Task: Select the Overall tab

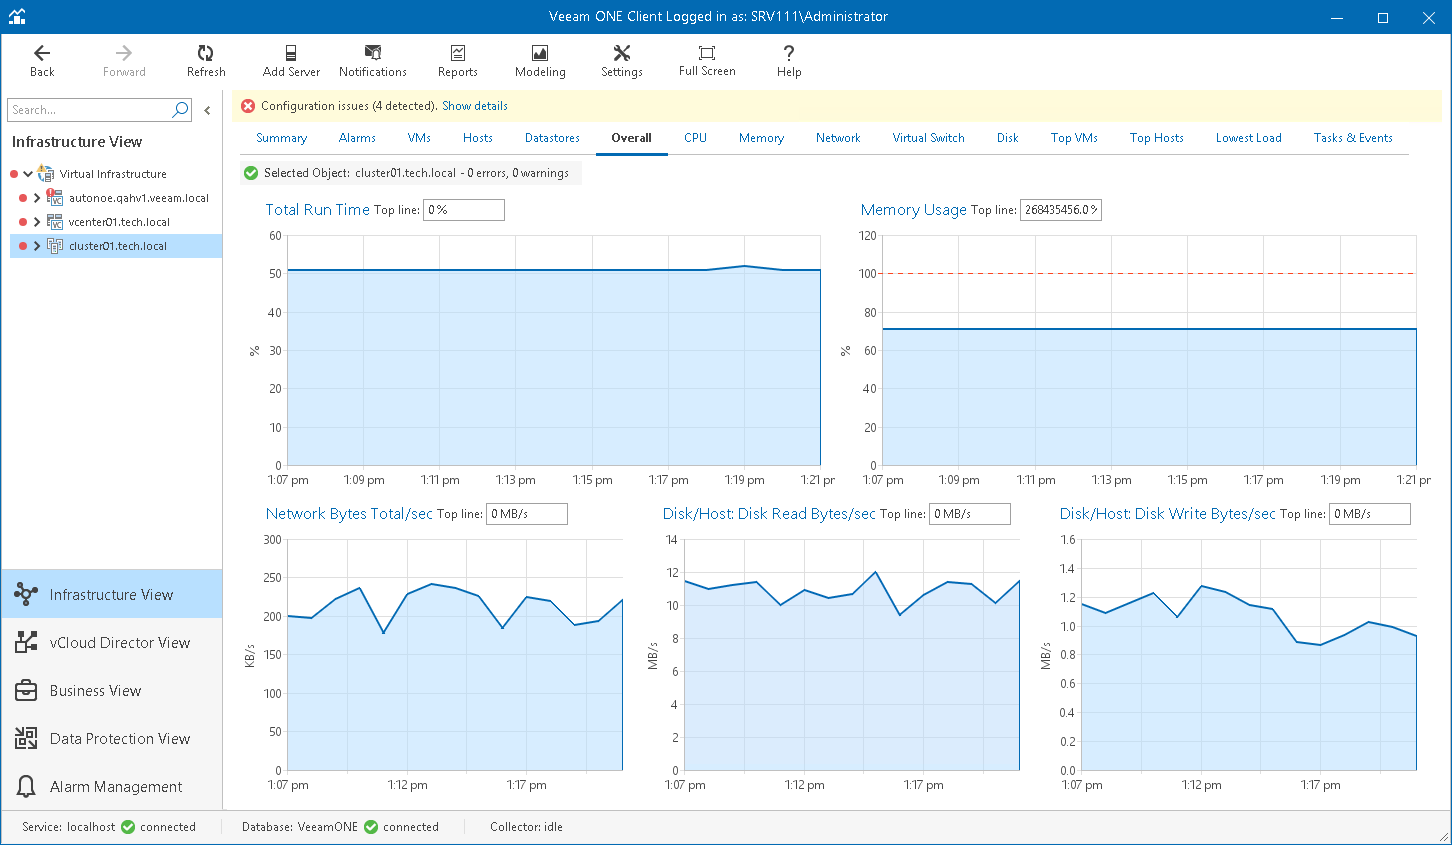Action: [x=632, y=138]
